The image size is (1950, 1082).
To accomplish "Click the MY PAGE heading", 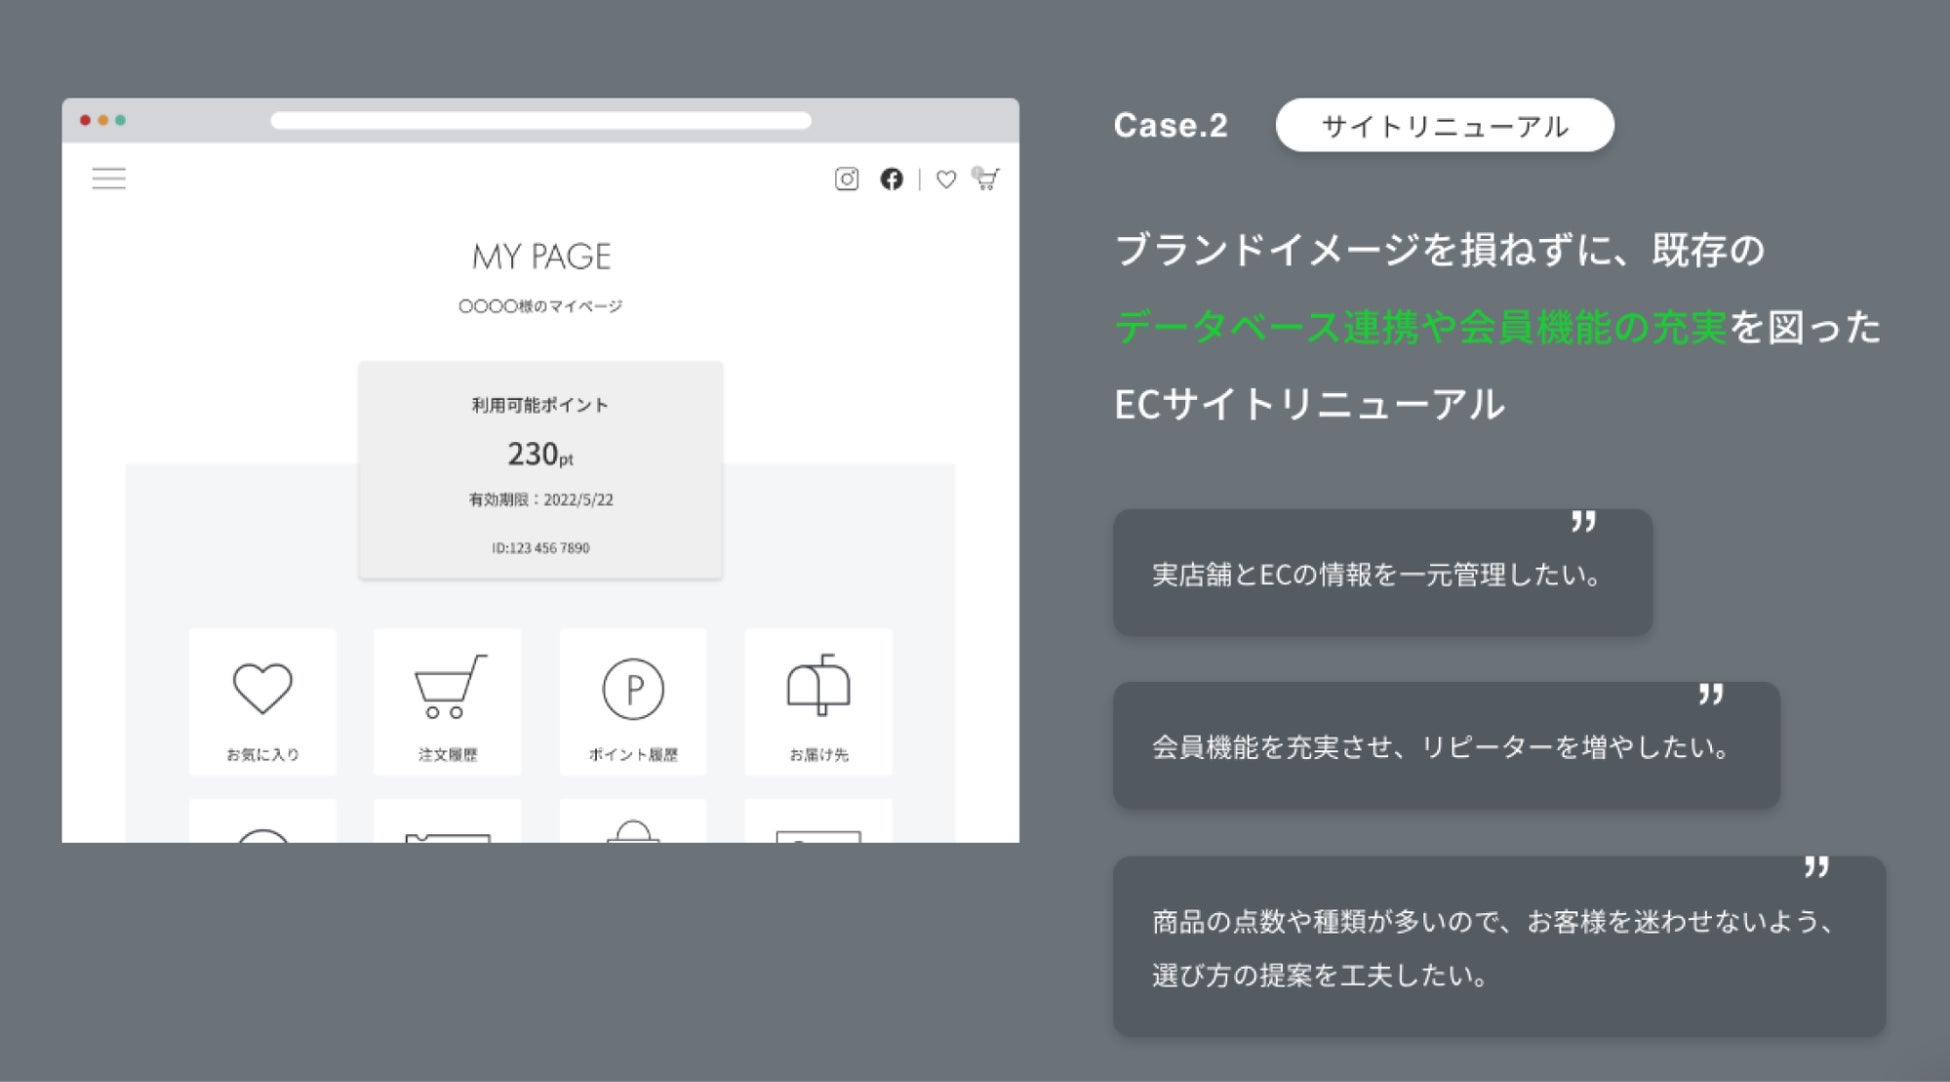I will [541, 257].
